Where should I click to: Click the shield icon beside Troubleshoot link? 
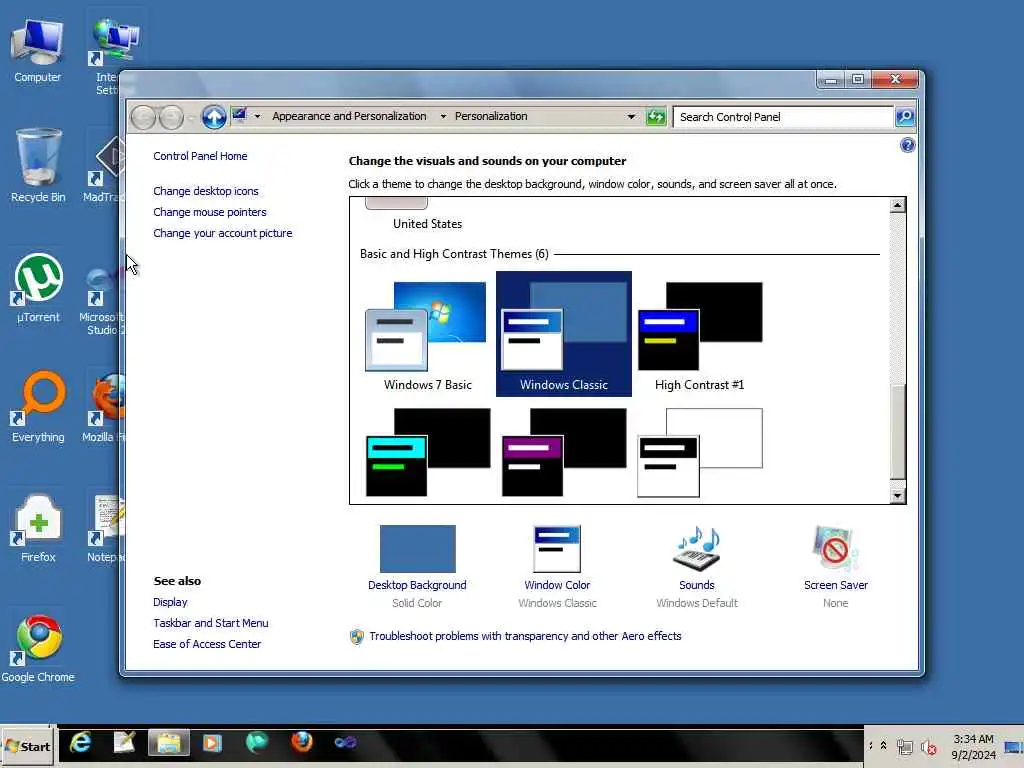[x=357, y=637]
